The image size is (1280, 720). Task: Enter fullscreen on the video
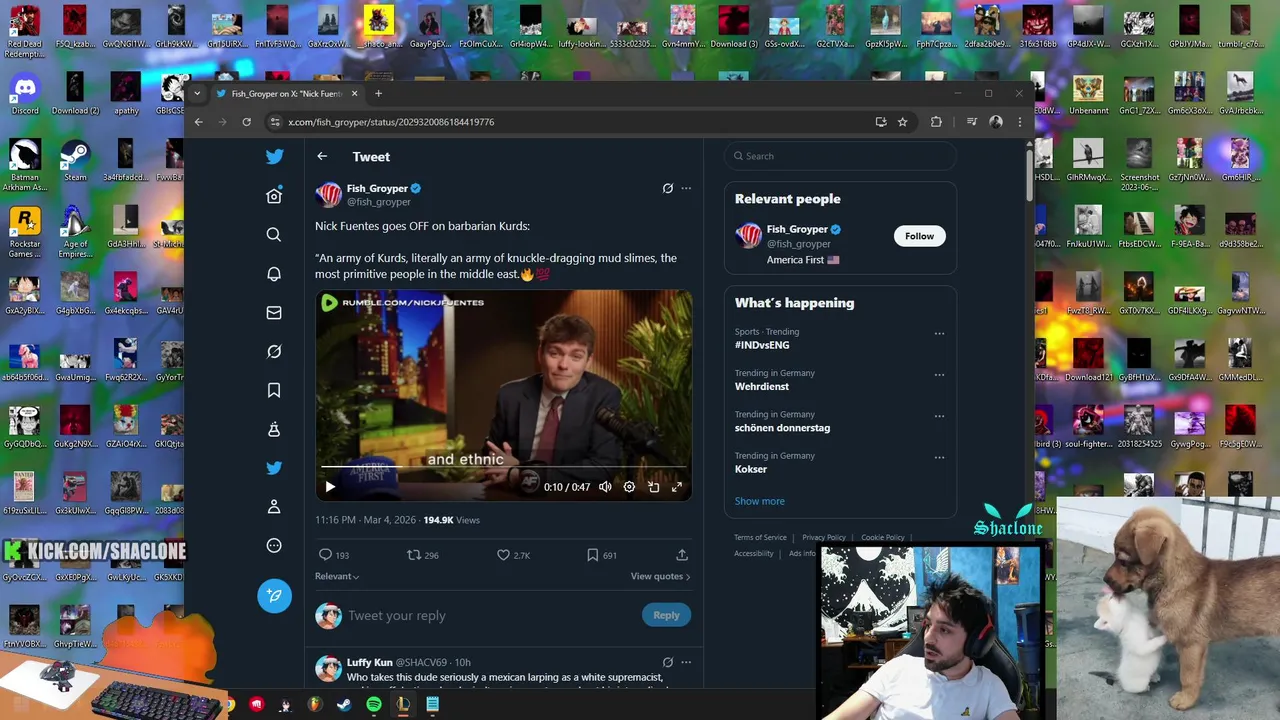click(x=677, y=487)
